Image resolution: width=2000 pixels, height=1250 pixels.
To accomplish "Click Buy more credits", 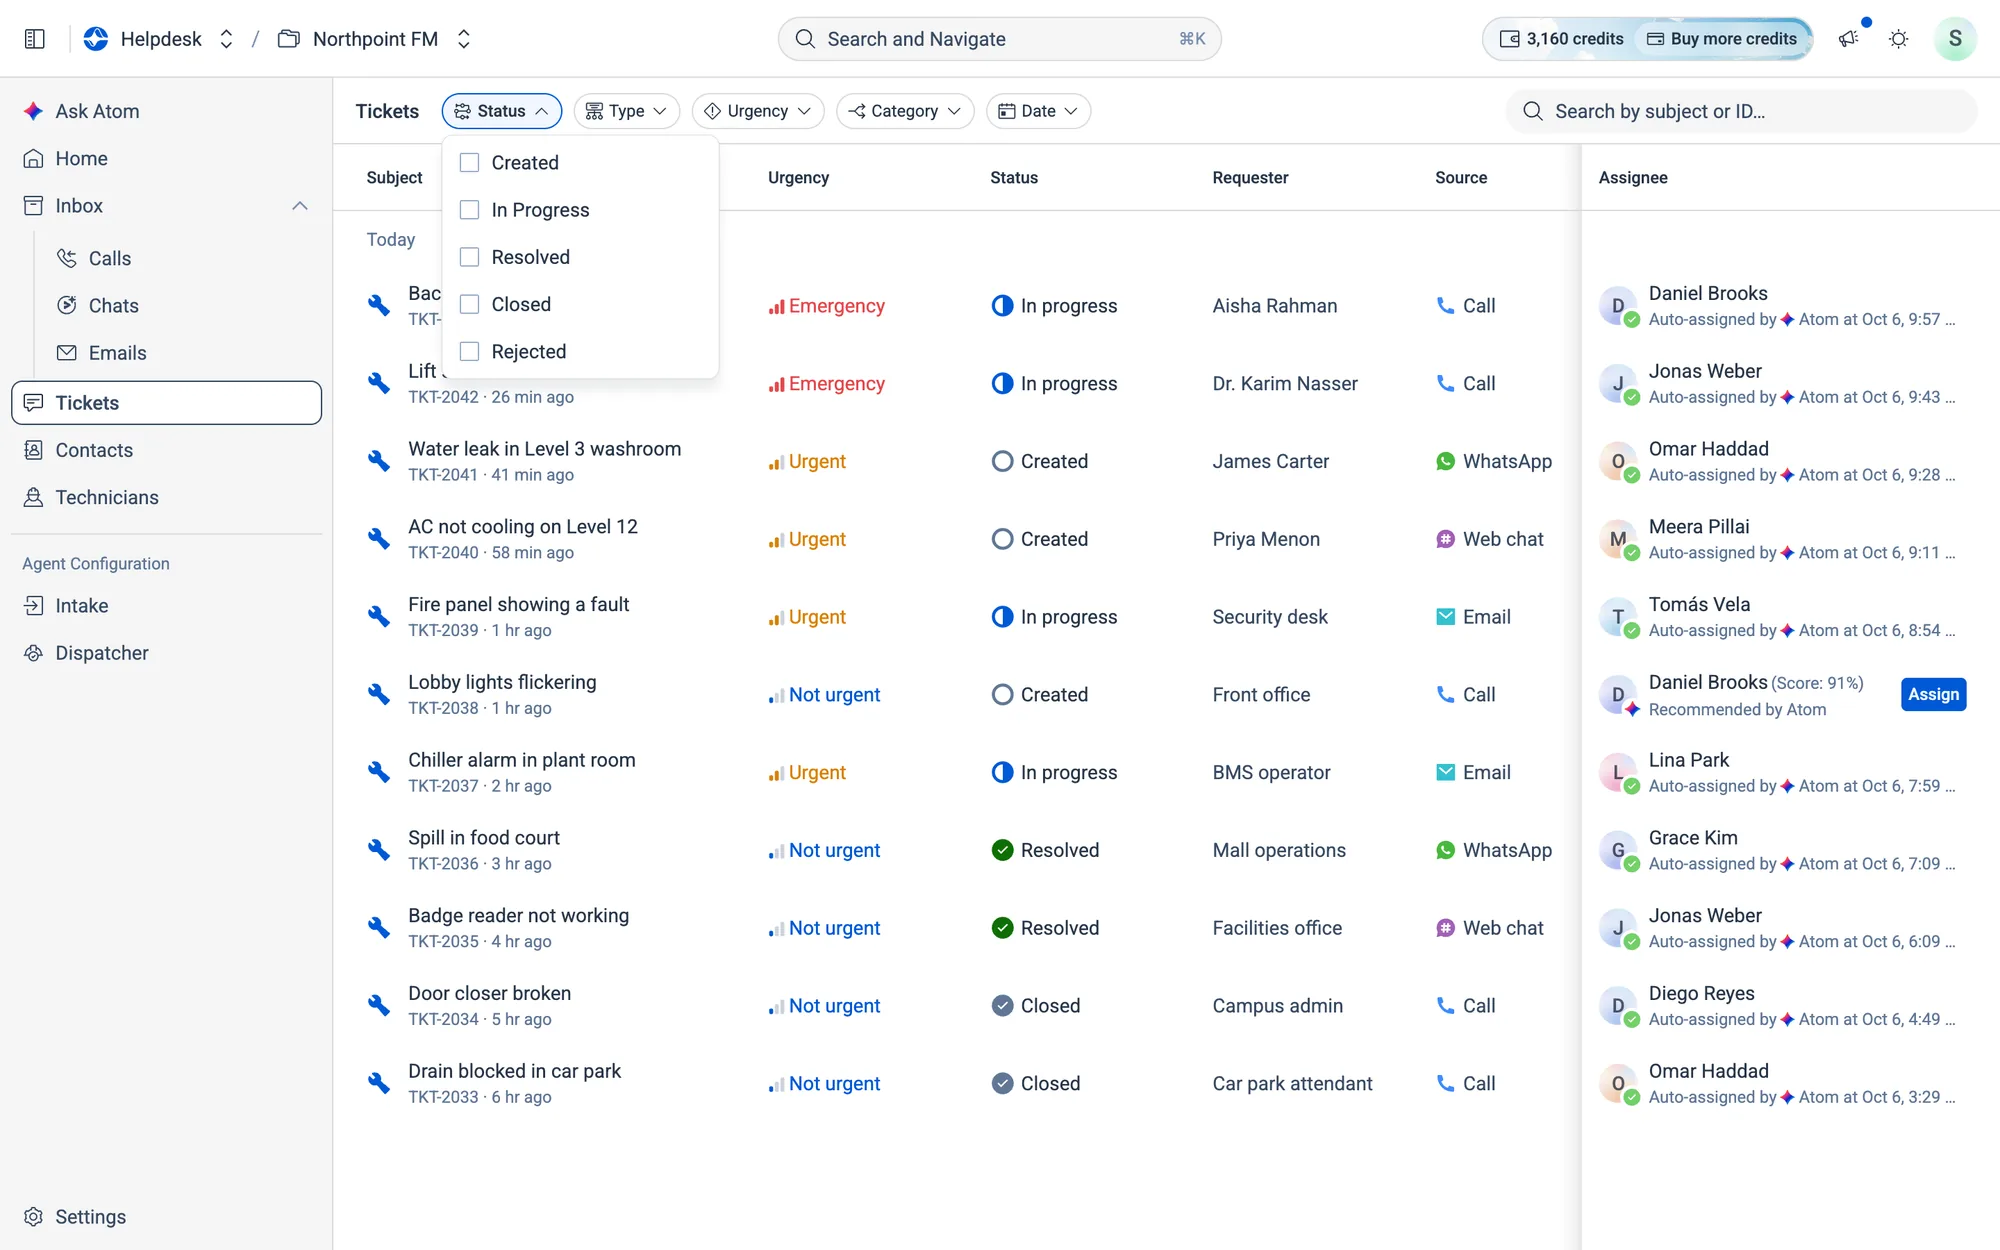I will point(1723,39).
